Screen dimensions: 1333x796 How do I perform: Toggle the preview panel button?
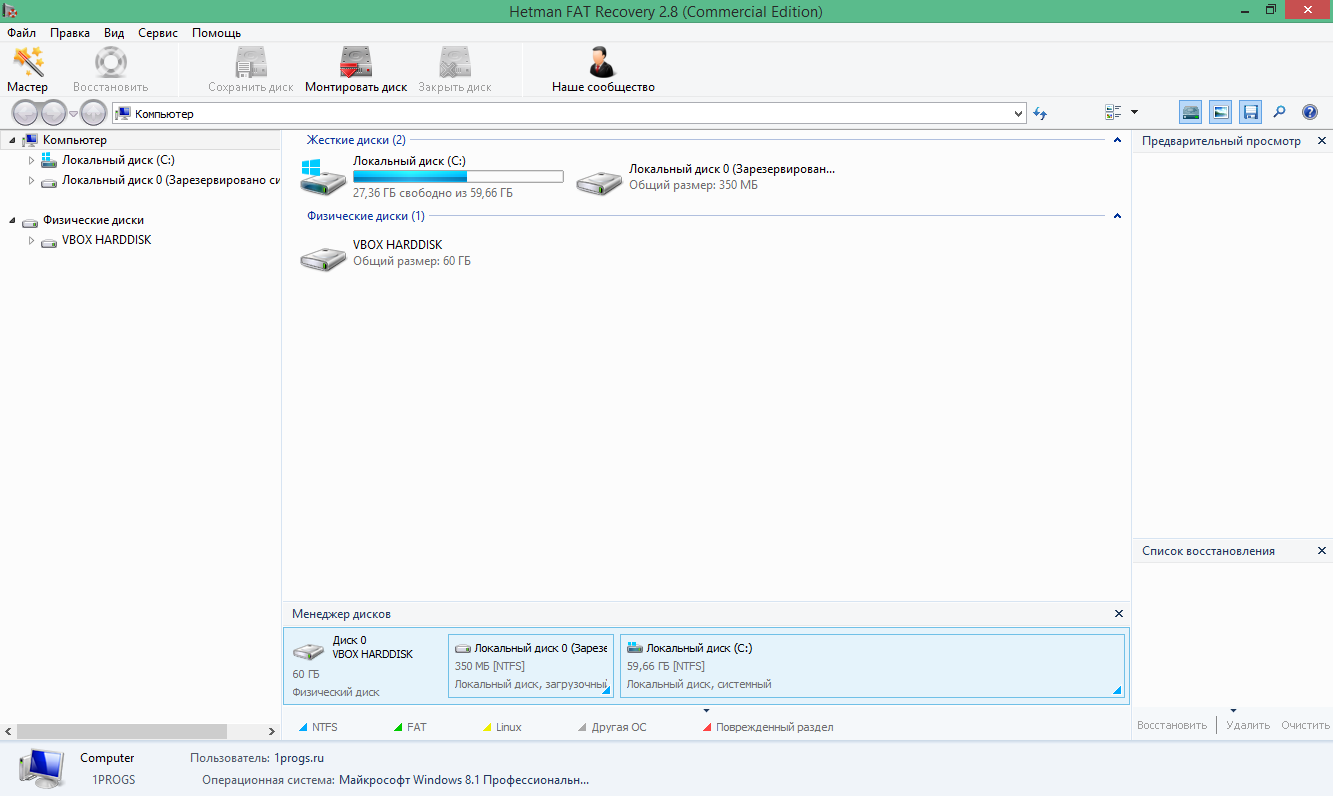(x=1220, y=112)
